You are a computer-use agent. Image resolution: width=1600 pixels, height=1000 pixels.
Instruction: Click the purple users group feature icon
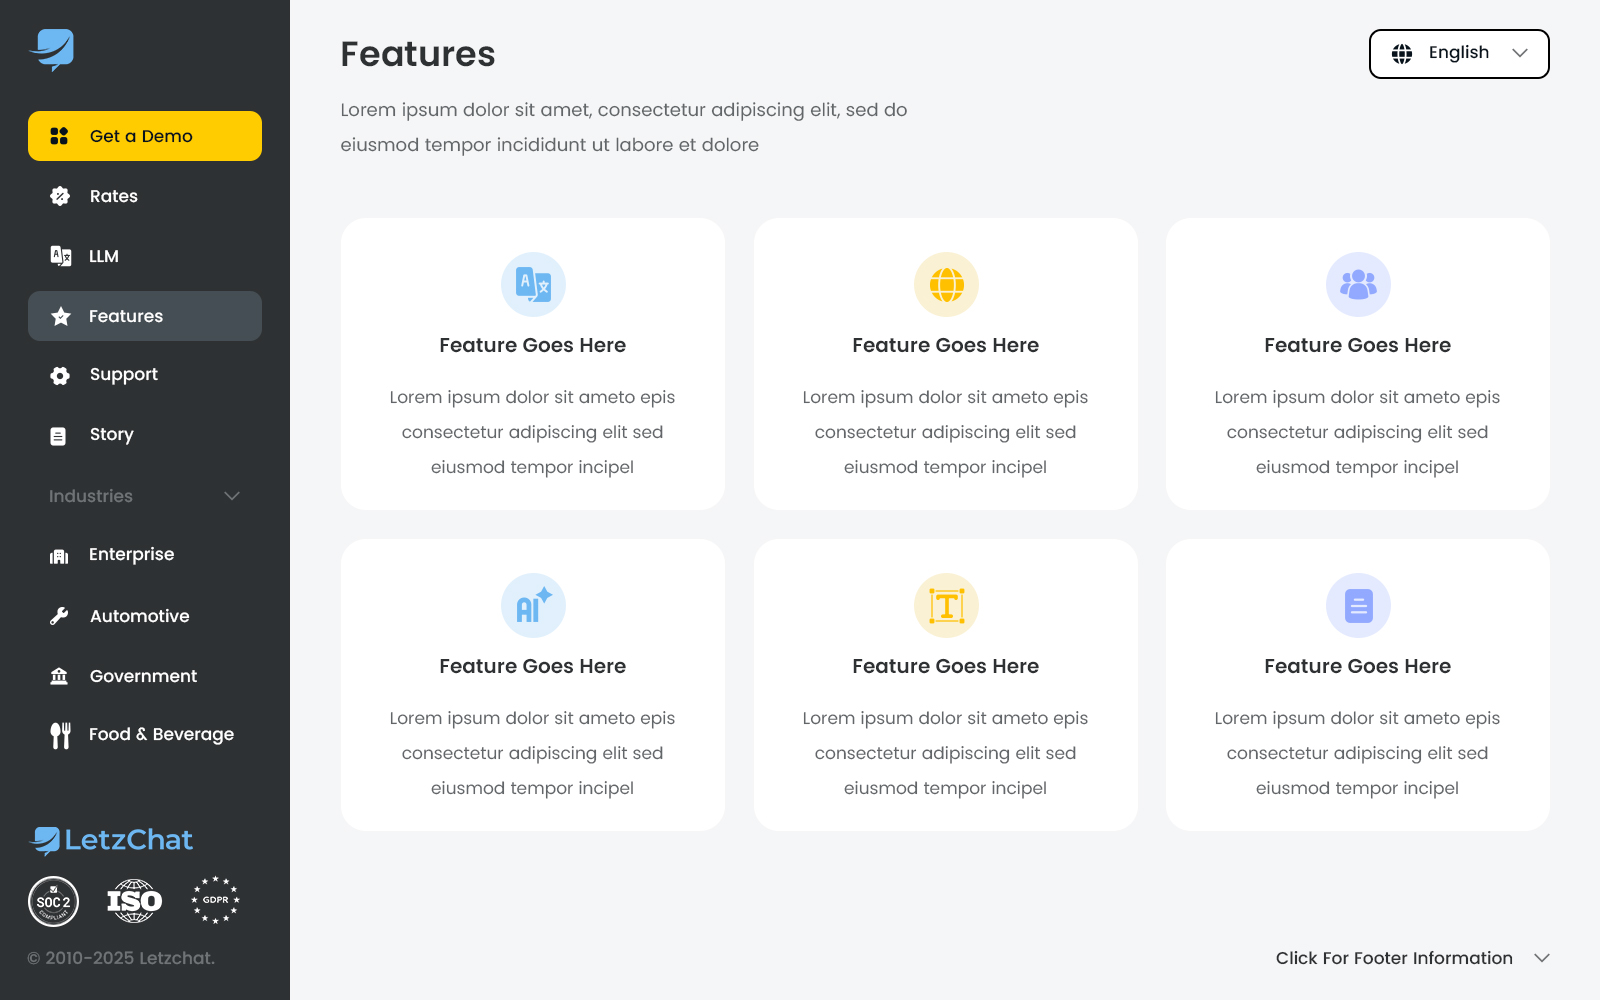(x=1358, y=285)
